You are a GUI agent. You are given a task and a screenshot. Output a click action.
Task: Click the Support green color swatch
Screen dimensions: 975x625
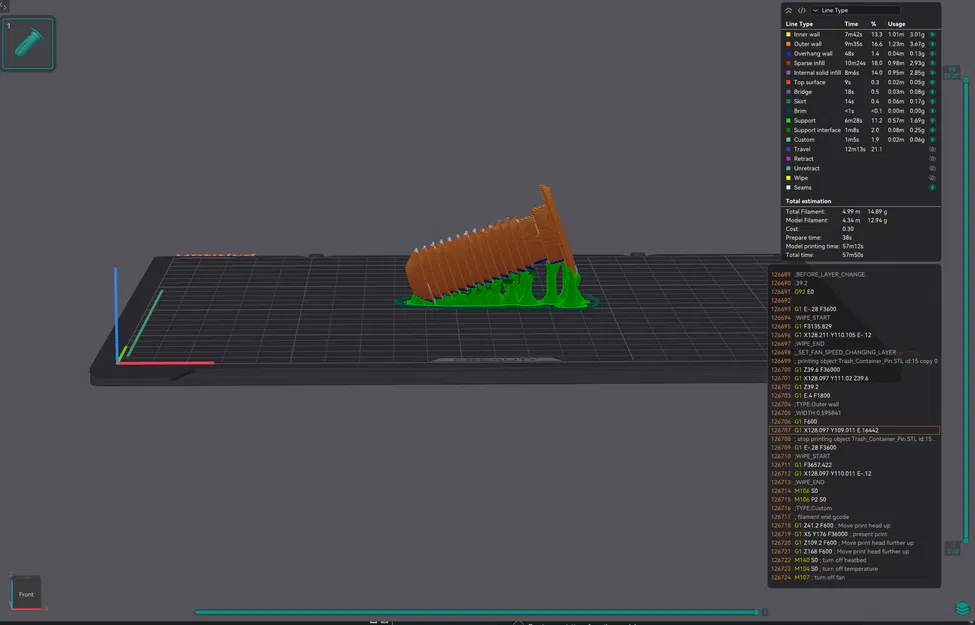pyautogui.click(x=788, y=121)
